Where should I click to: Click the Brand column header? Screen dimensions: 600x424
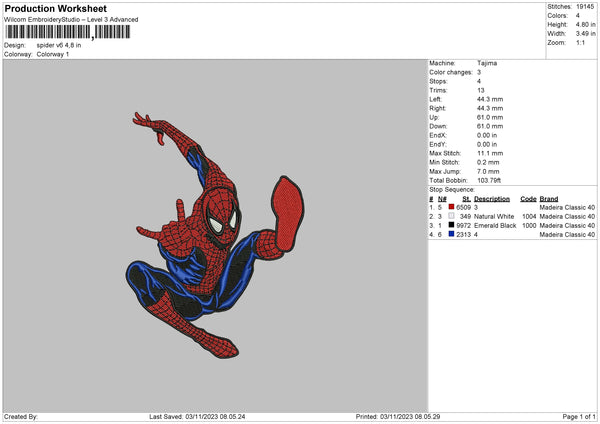(x=548, y=198)
